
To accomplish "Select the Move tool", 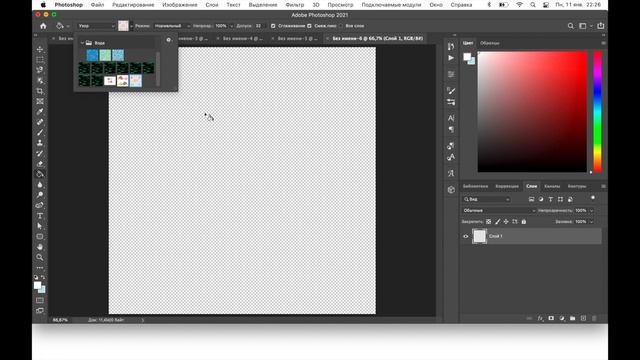I will point(40,49).
